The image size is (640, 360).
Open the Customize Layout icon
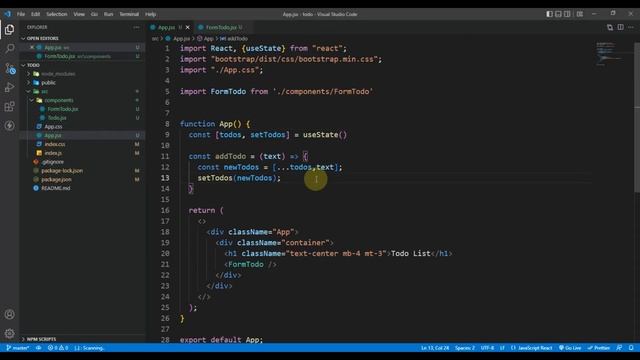pyautogui.click(x=580, y=14)
